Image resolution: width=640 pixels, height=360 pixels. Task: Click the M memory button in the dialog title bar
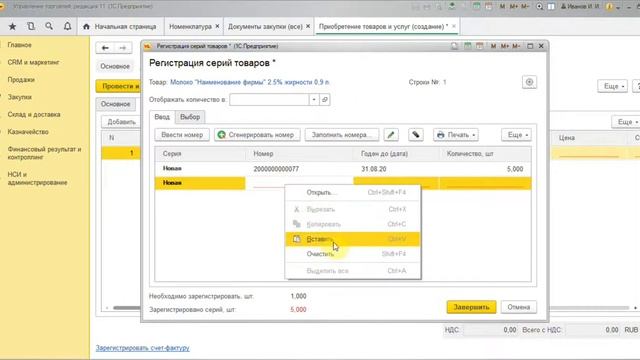click(x=493, y=46)
